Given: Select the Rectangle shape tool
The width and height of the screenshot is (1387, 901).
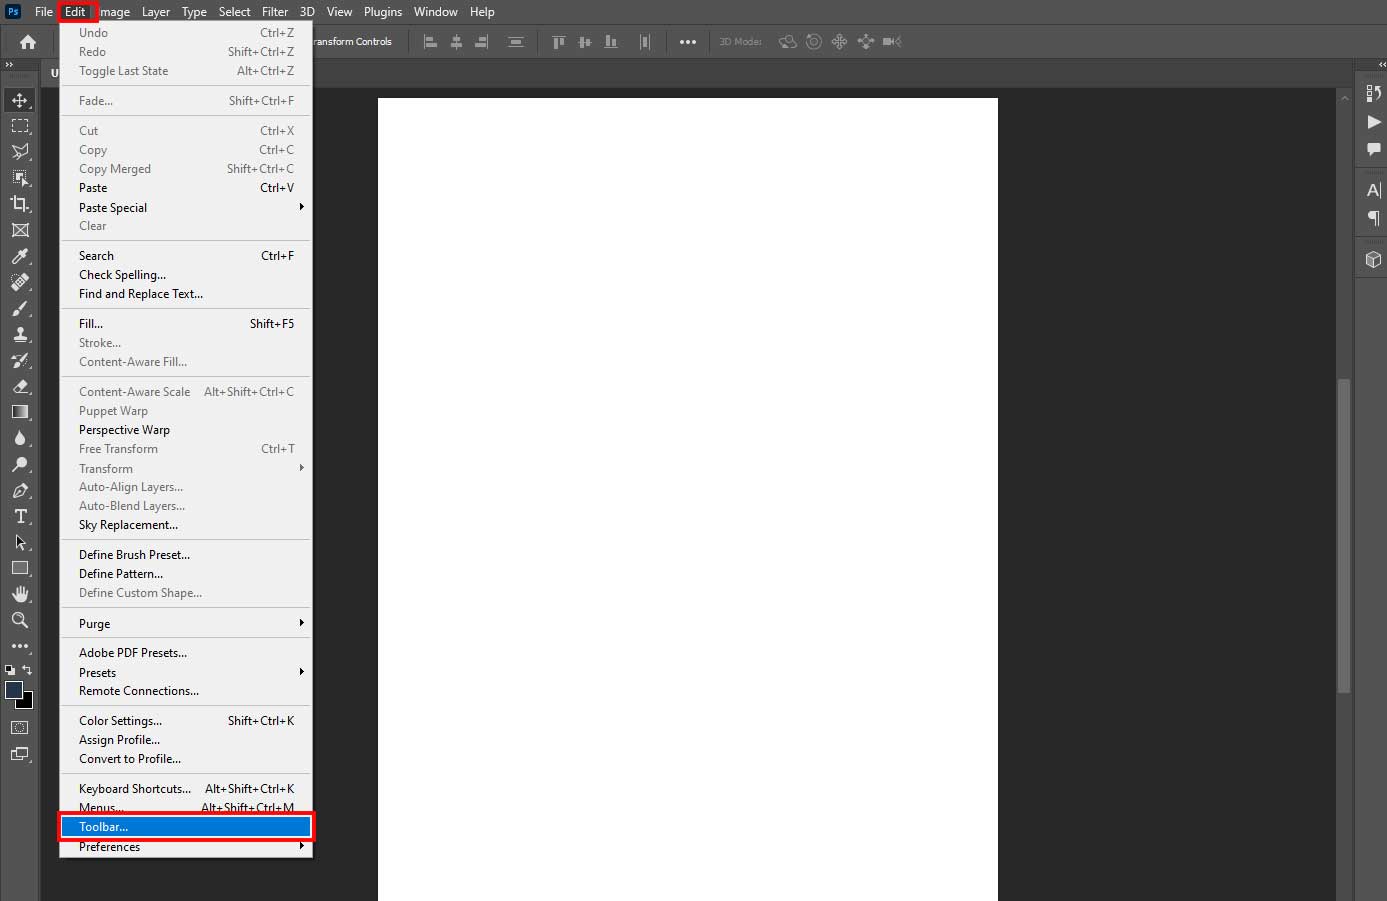Looking at the screenshot, I should coord(19,568).
